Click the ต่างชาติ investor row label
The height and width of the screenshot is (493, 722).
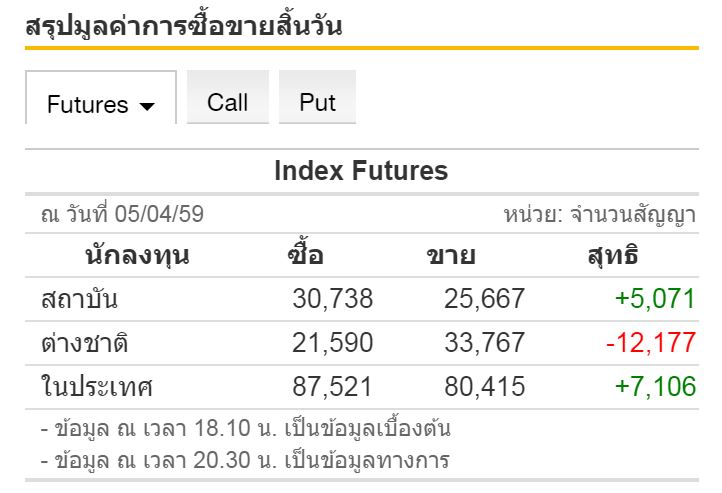click(85, 343)
